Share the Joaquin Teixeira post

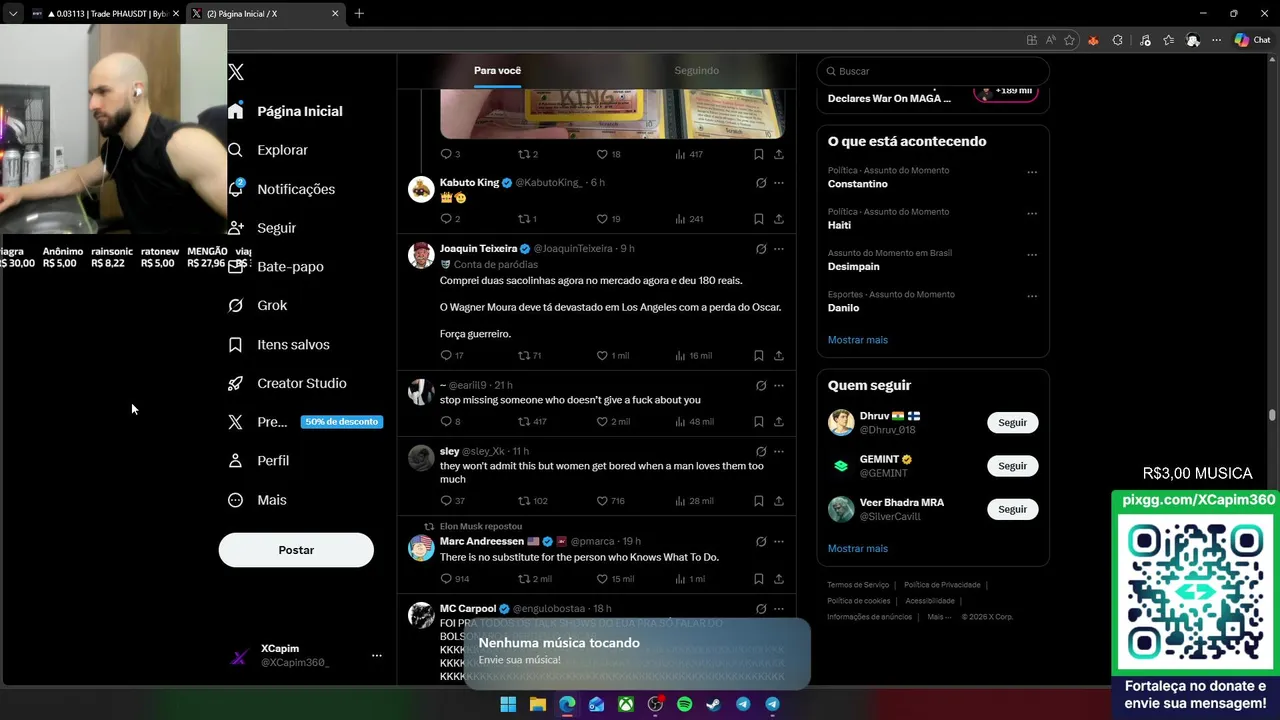click(779, 356)
